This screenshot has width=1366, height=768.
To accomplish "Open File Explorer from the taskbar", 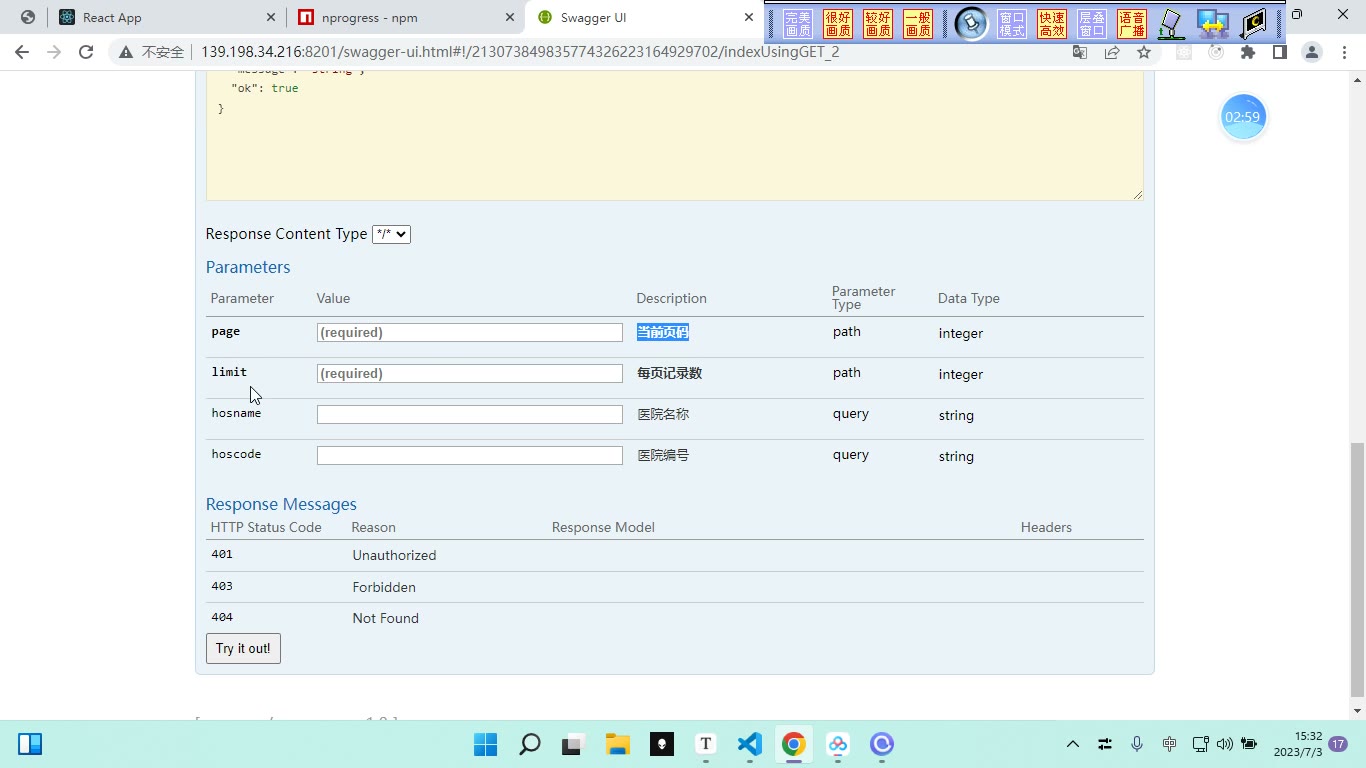I will coord(618,744).
